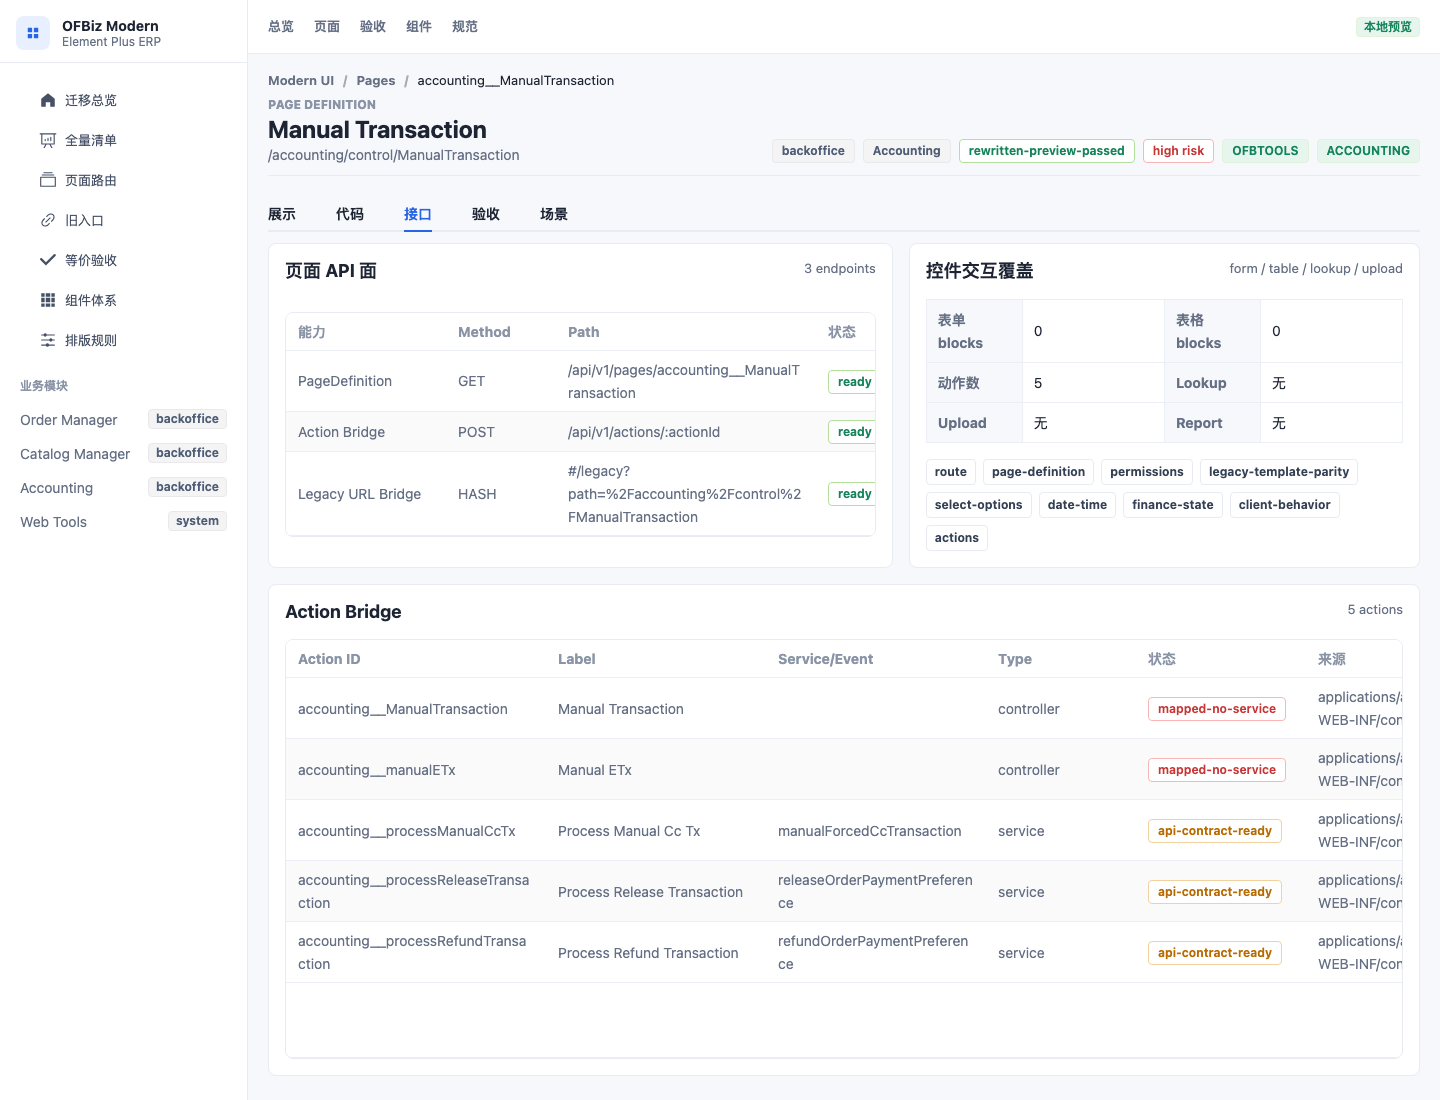Viewport: 1440px width, 1100px height.
Task: Click the checkmark icon beside 等价验收
Action: point(48,260)
